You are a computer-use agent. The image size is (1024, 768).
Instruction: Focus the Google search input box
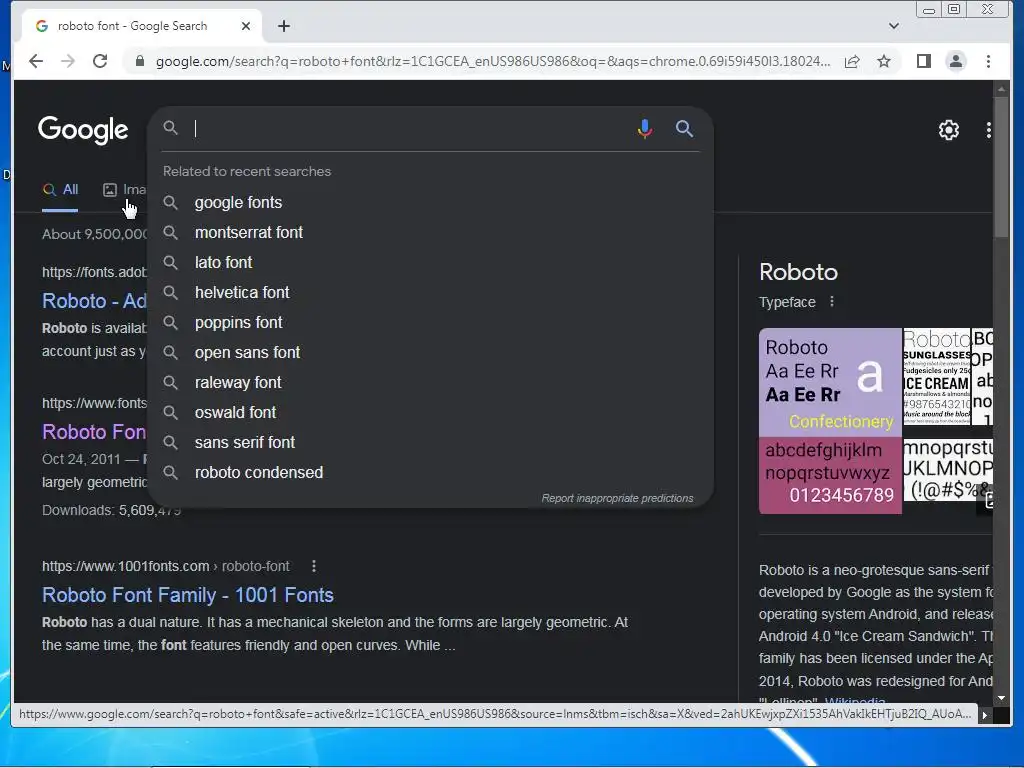click(x=411, y=129)
